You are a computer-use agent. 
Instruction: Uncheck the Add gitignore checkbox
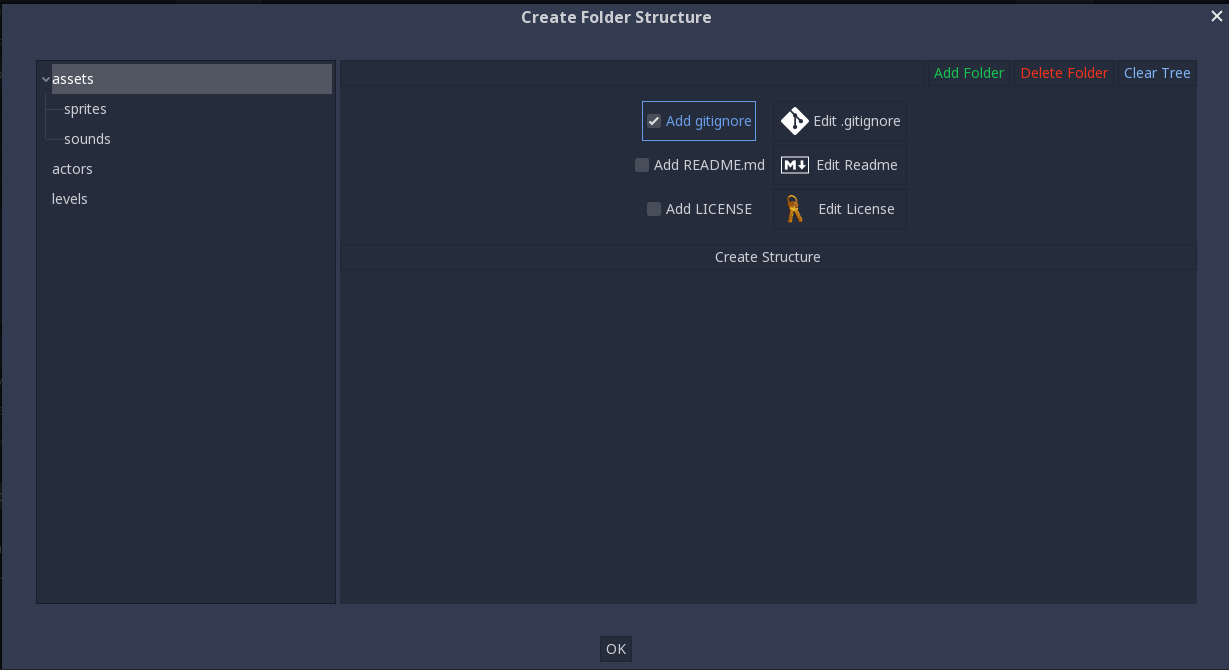tap(654, 121)
